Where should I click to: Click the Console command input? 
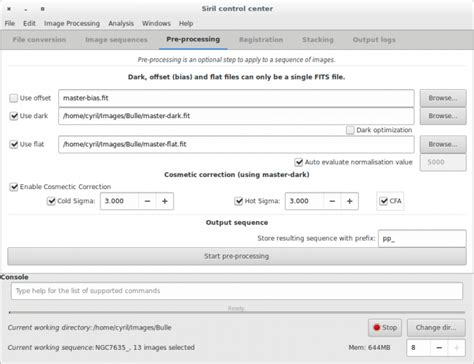[237, 291]
